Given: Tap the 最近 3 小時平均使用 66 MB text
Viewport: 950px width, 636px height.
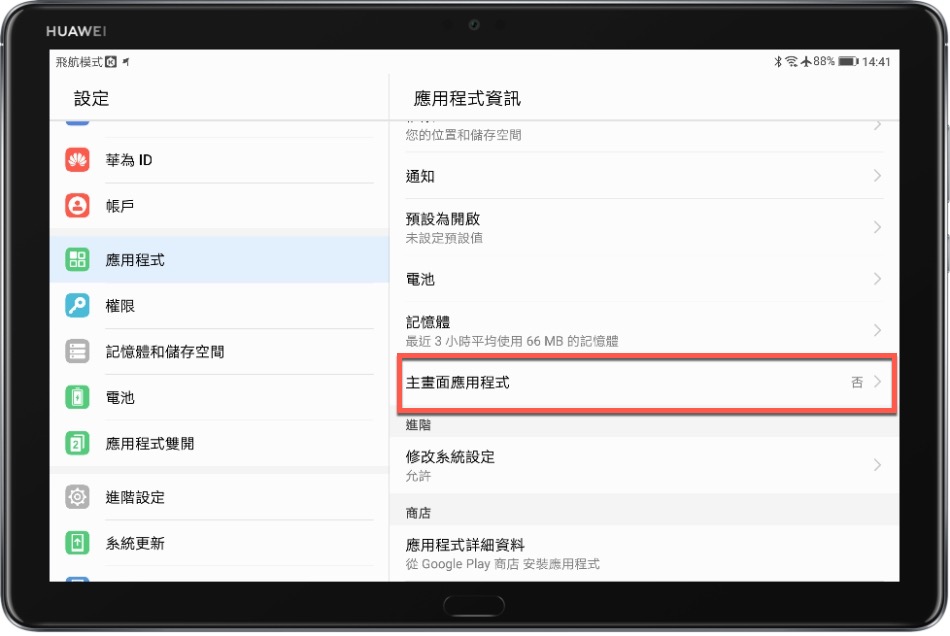Looking at the screenshot, I should 512,341.
